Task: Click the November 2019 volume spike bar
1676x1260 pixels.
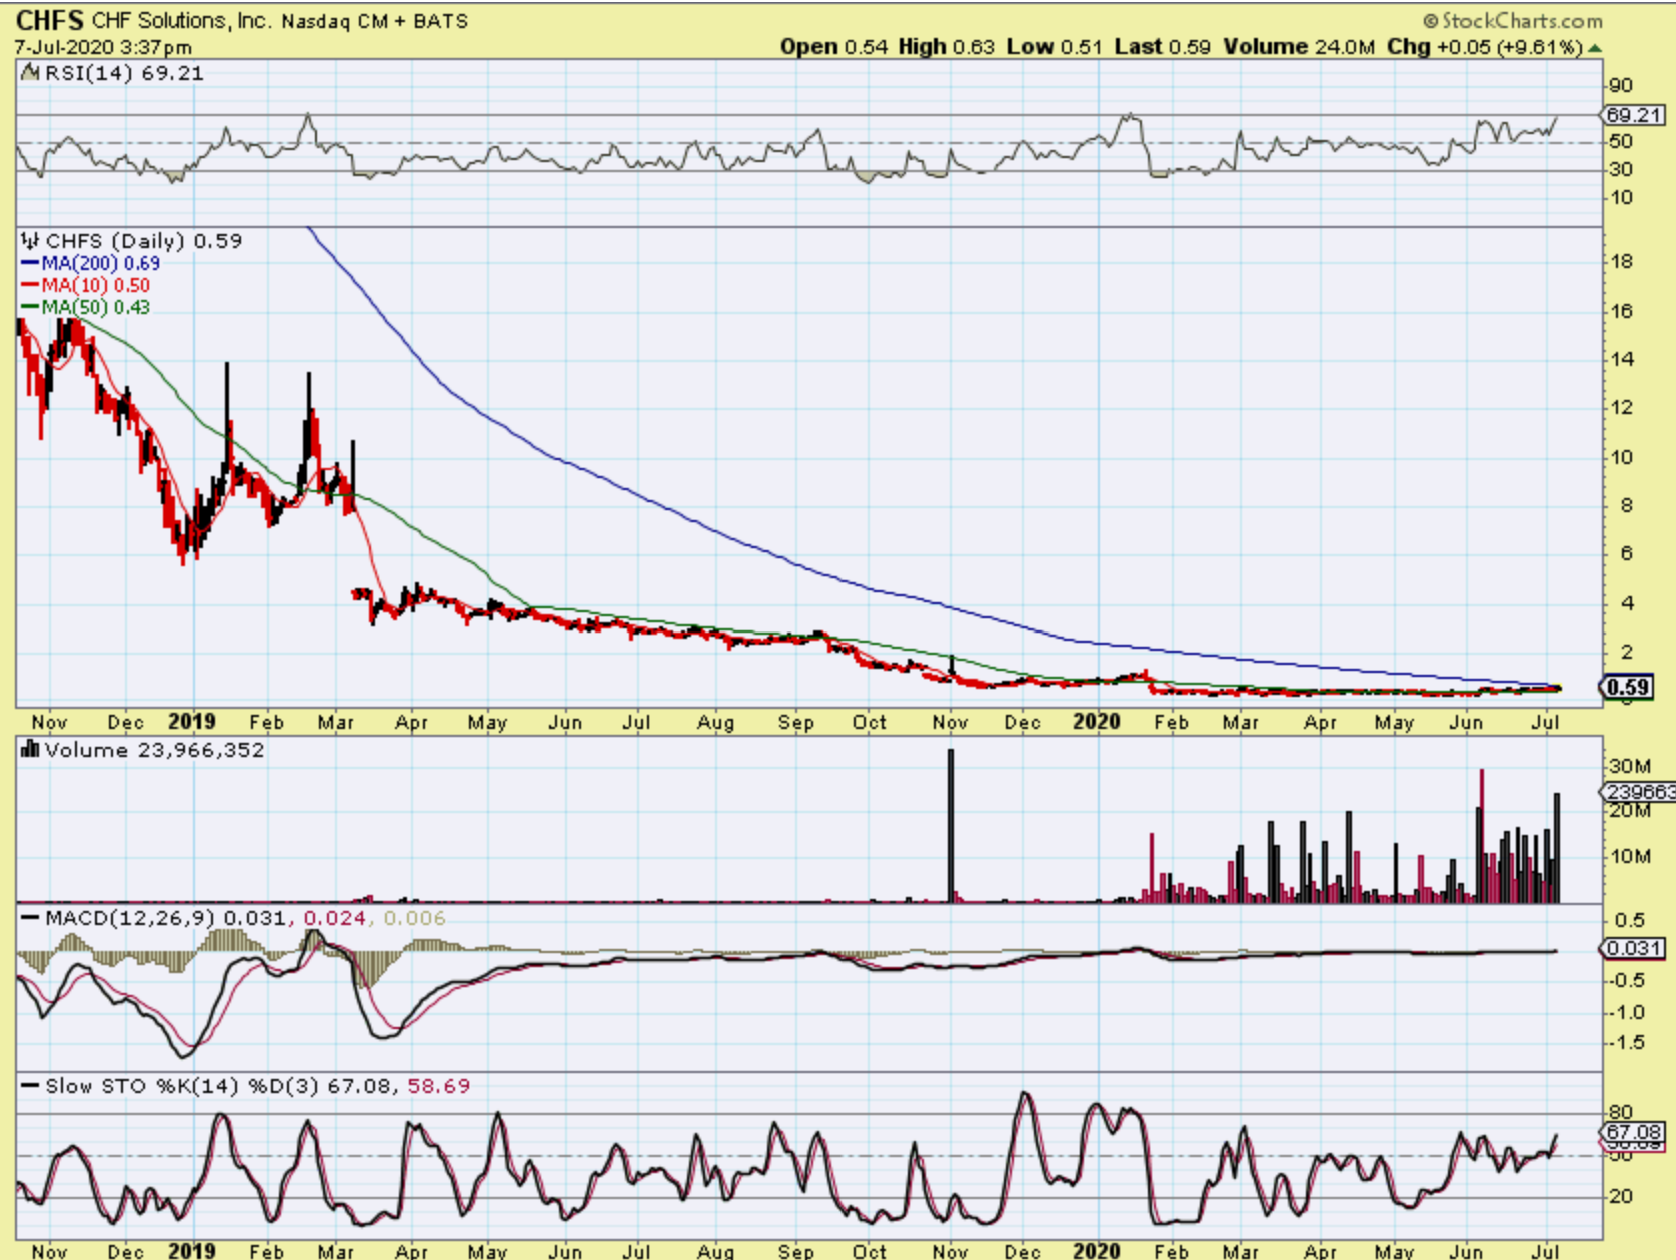Action: [951, 826]
